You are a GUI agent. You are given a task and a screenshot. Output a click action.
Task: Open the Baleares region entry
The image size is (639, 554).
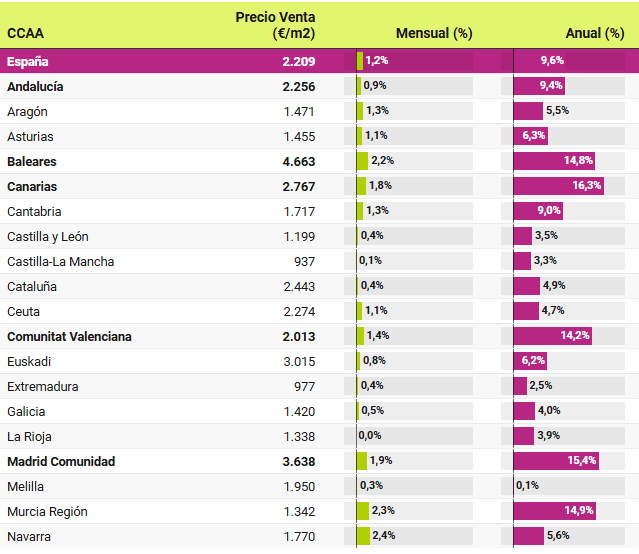pos(32,161)
